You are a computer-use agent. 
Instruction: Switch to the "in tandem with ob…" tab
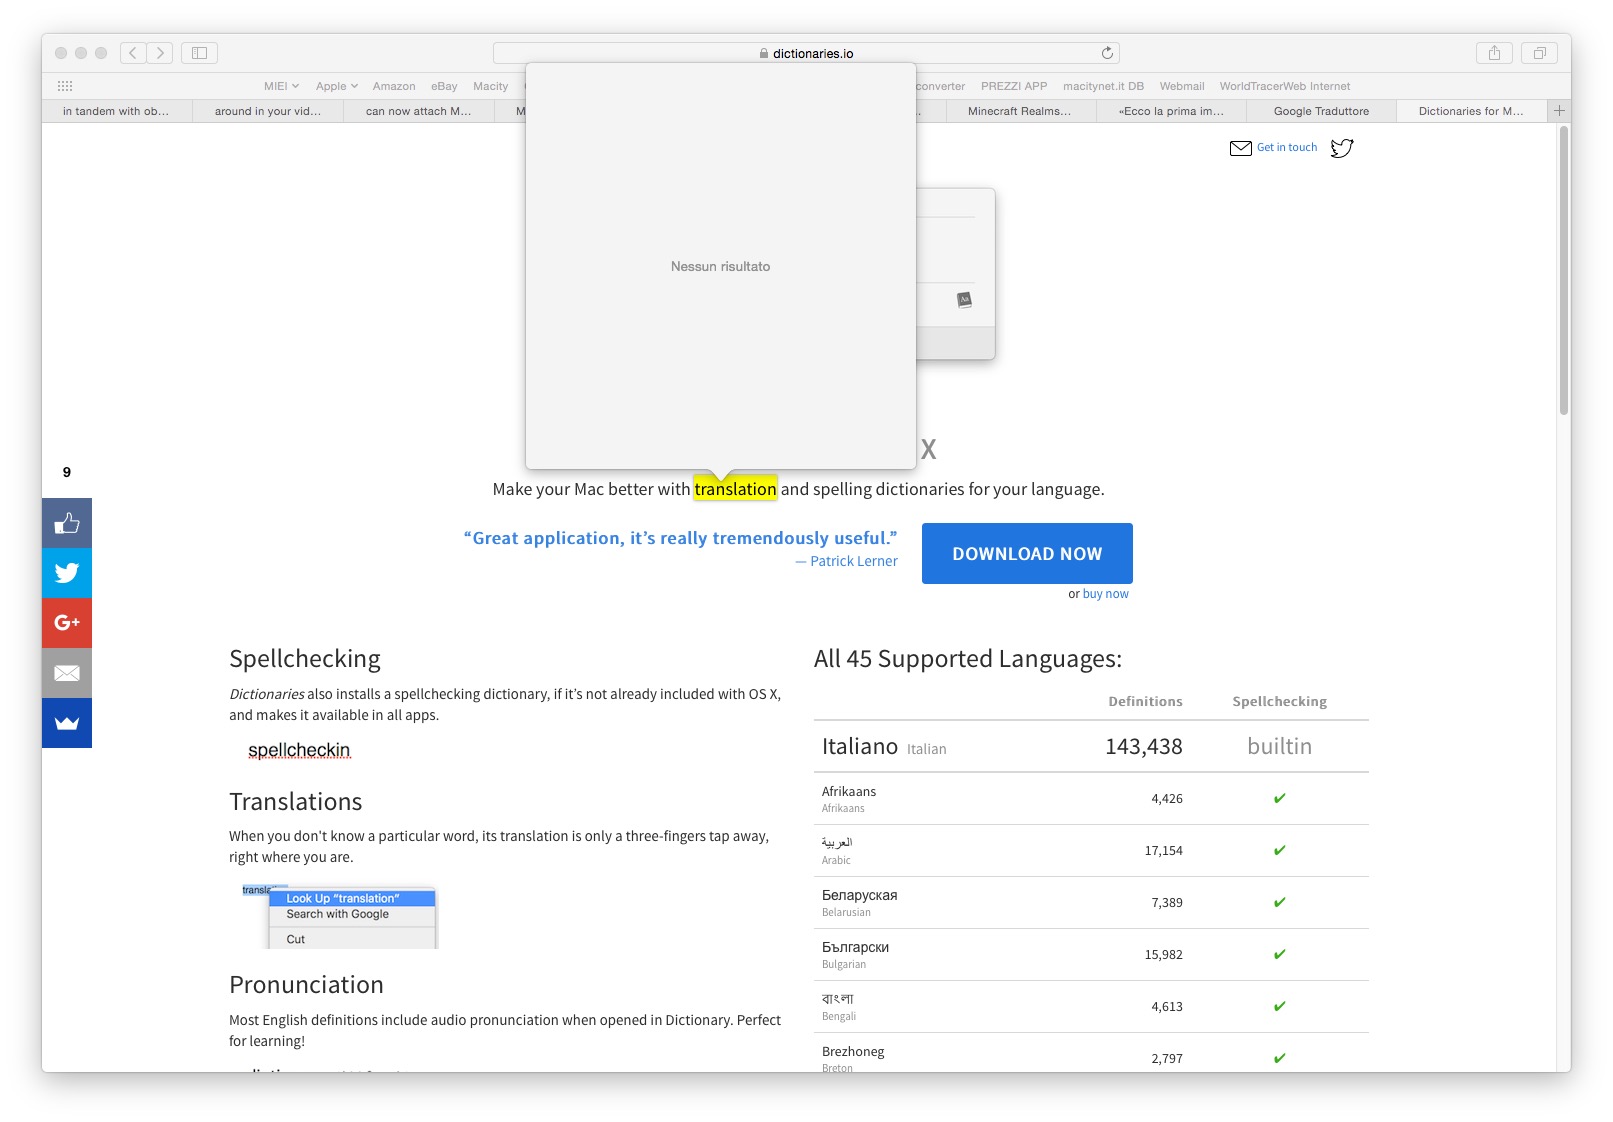[x=116, y=111]
